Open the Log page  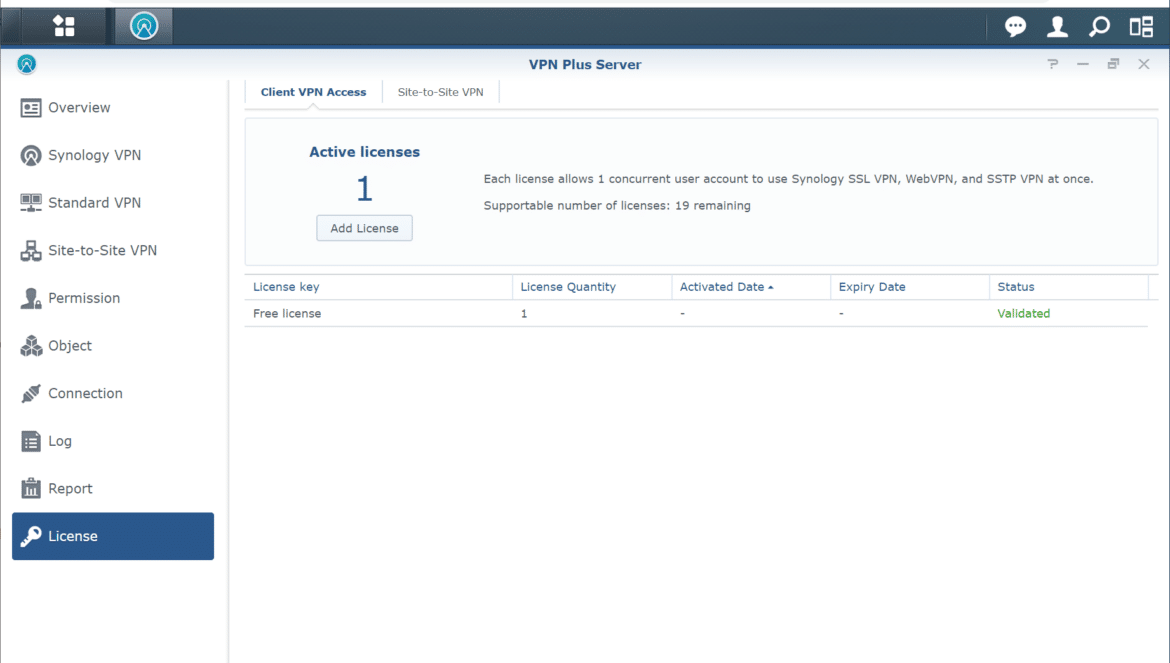click(113, 442)
